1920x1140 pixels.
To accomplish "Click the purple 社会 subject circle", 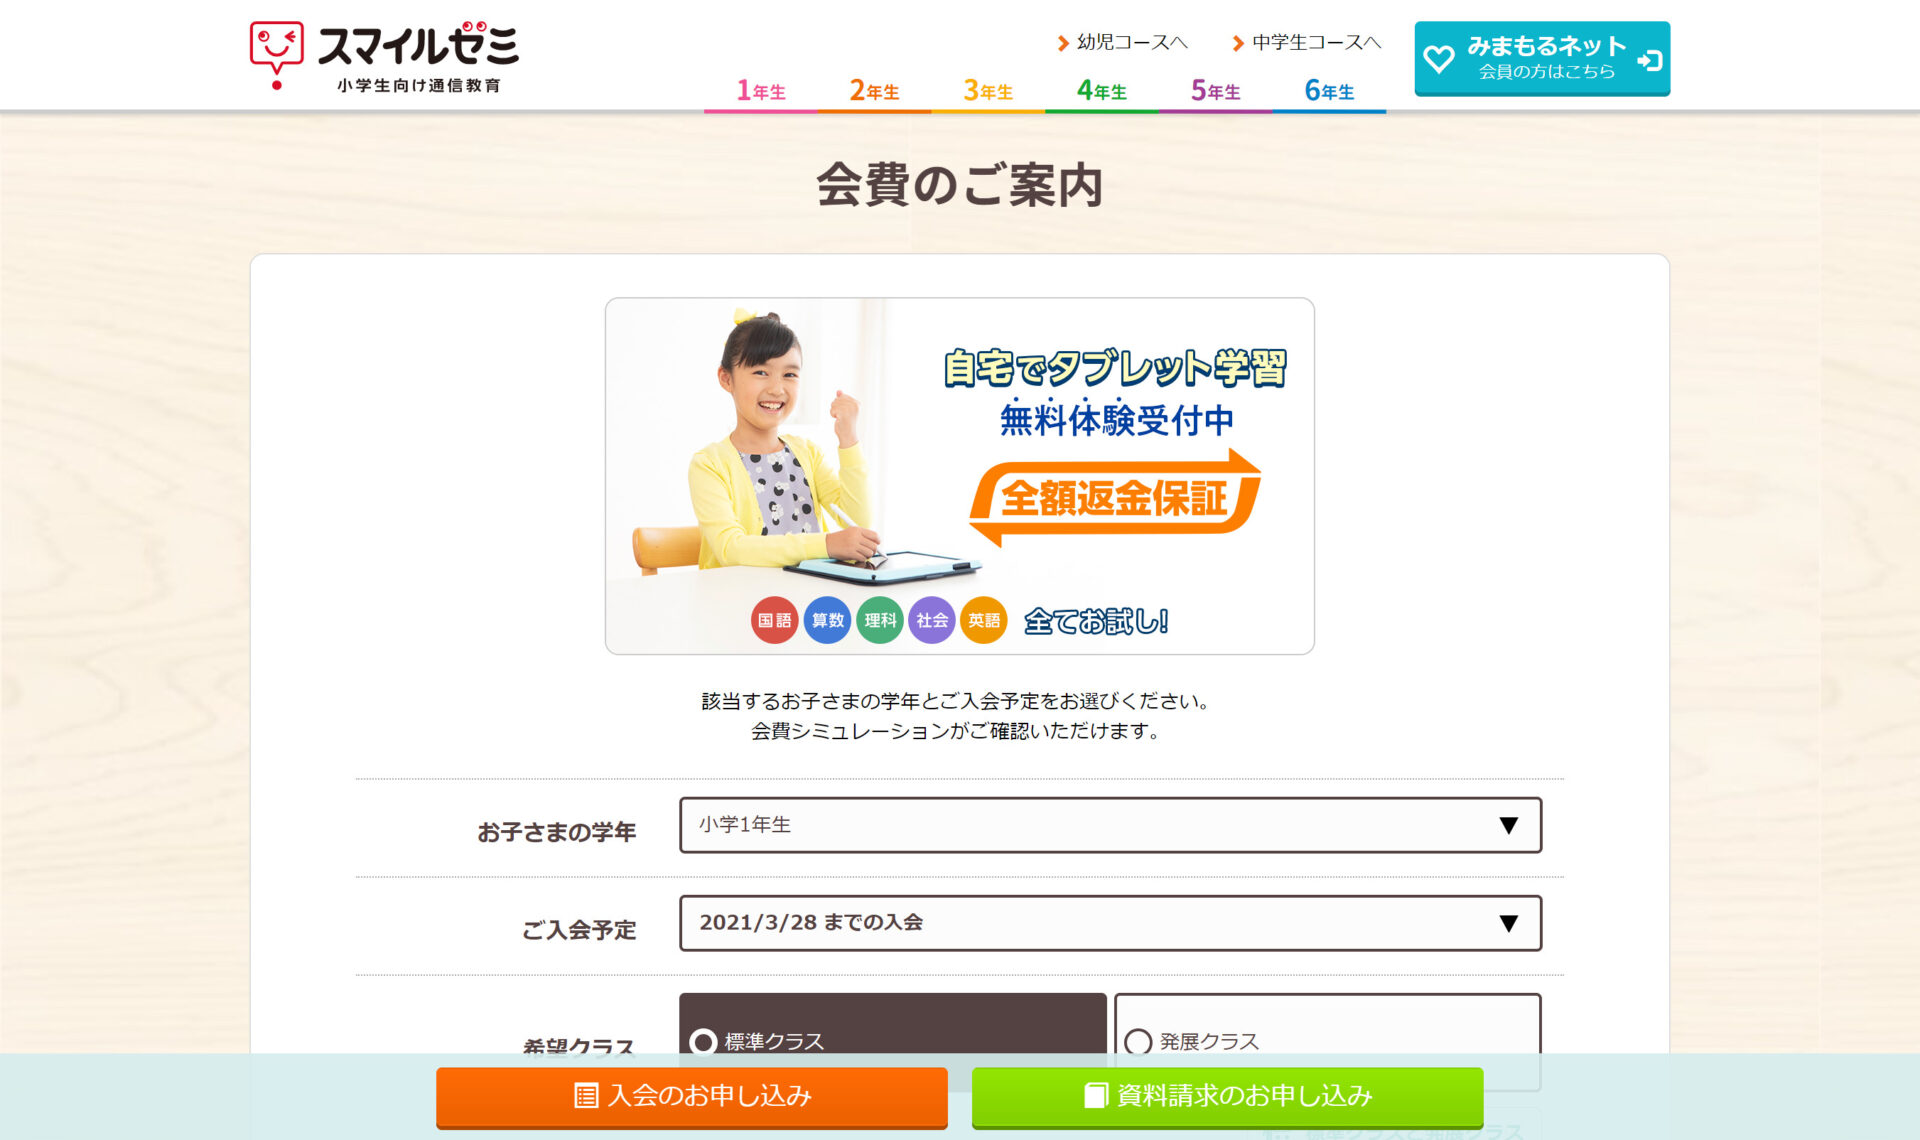I will (932, 620).
